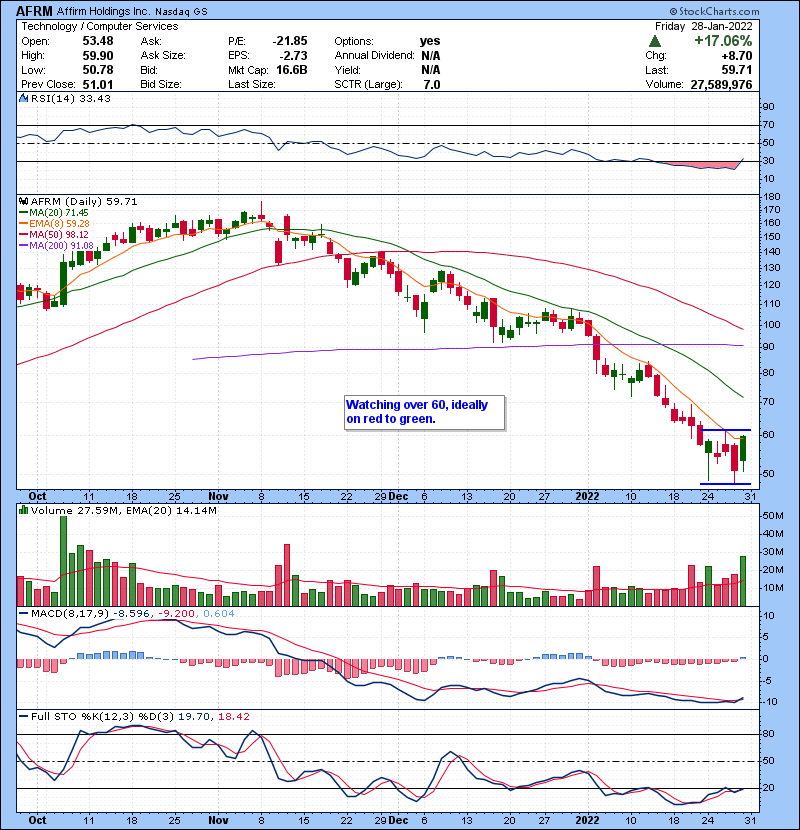
Task: Click the MA(20) 71.45 legend entry
Action: click(54, 213)
